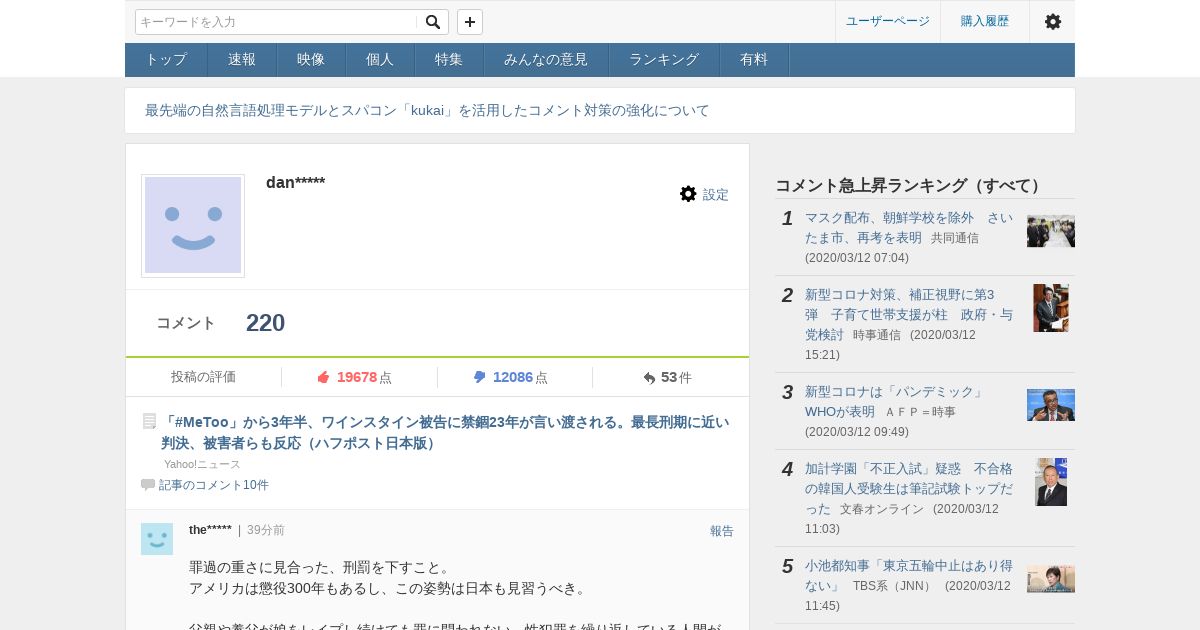This screenshot has height=630, width=1200.
Task: Select the 有料 tab
Action: click(754, 60)
